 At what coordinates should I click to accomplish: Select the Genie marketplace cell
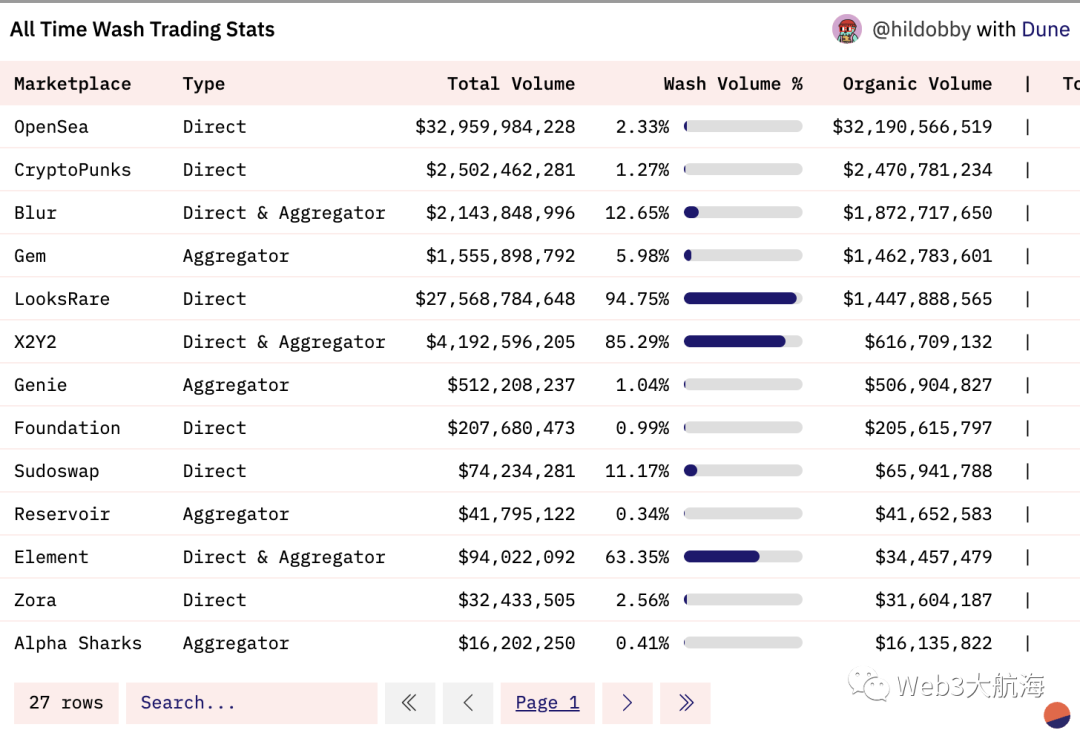pyautogui.click(x=41, y=385)
